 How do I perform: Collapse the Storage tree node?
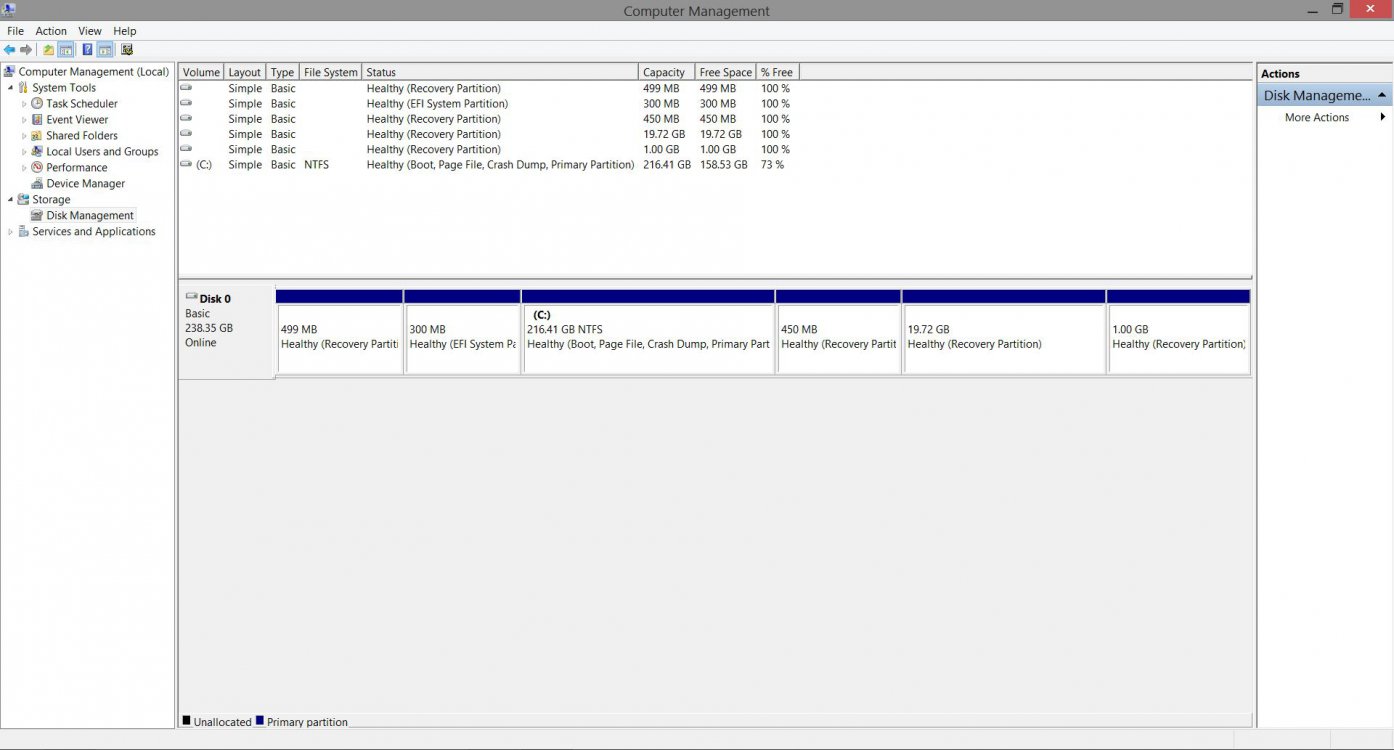pos(11,200)
